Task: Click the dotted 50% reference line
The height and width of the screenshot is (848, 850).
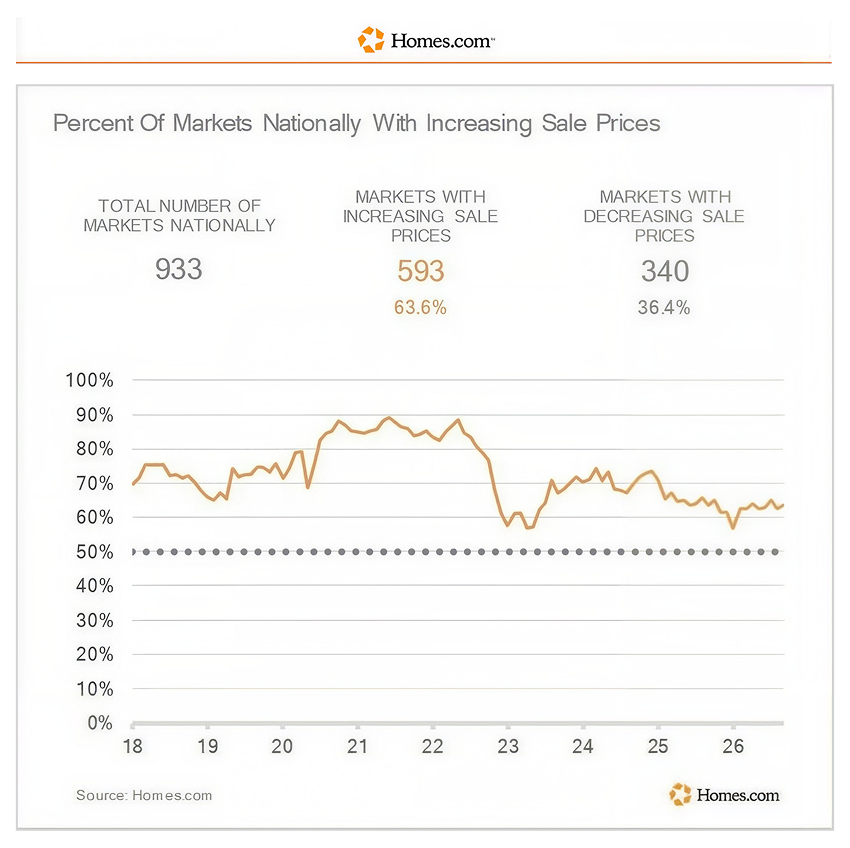Action: pyautogui.click(x=455, y=552)
